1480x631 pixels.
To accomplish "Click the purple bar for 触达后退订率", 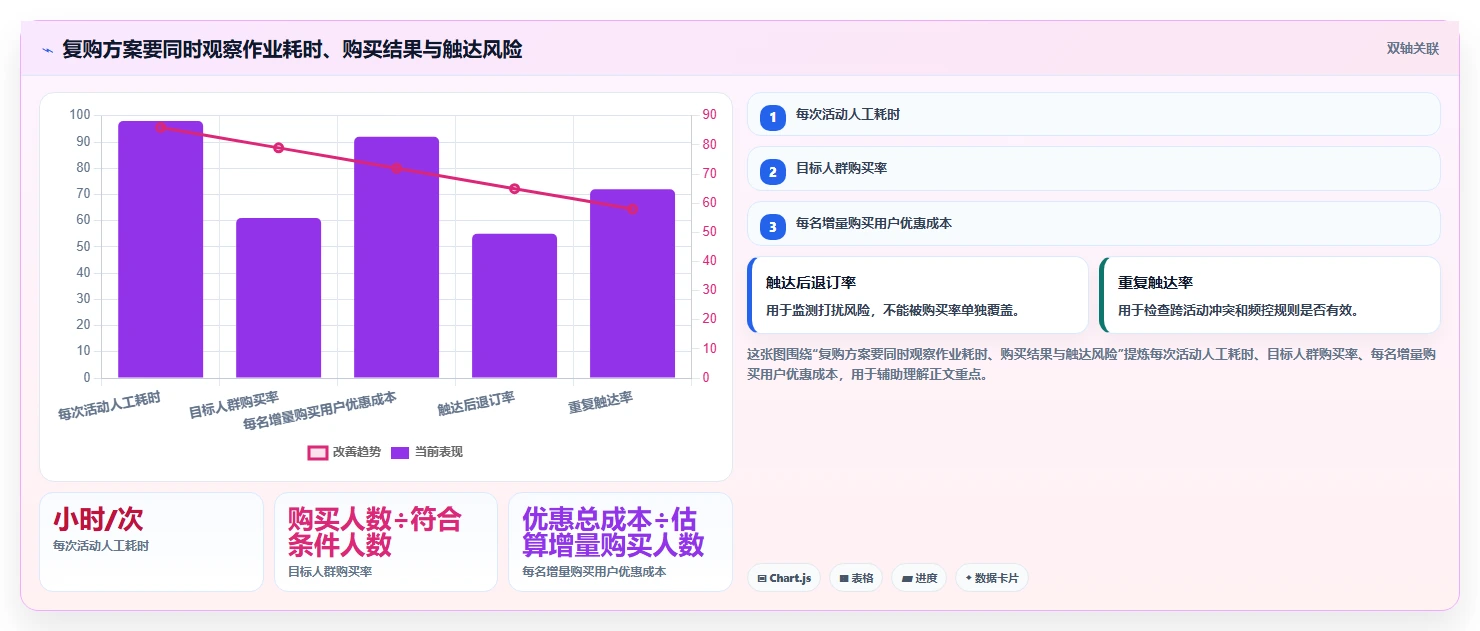I will click(x=514, y=306).
